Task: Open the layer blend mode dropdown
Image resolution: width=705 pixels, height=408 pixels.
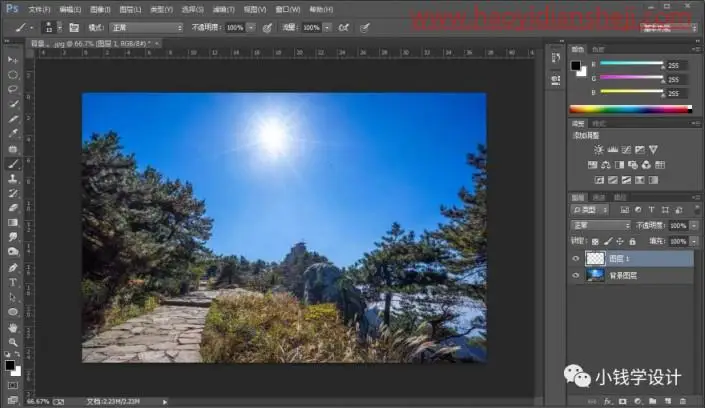Action: point(601,225)
